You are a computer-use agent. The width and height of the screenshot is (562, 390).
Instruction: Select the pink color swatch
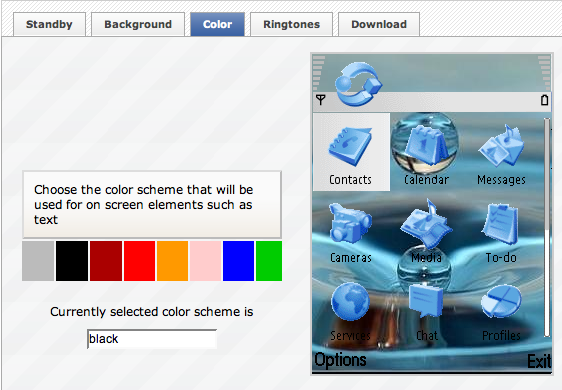click(205, 261)
